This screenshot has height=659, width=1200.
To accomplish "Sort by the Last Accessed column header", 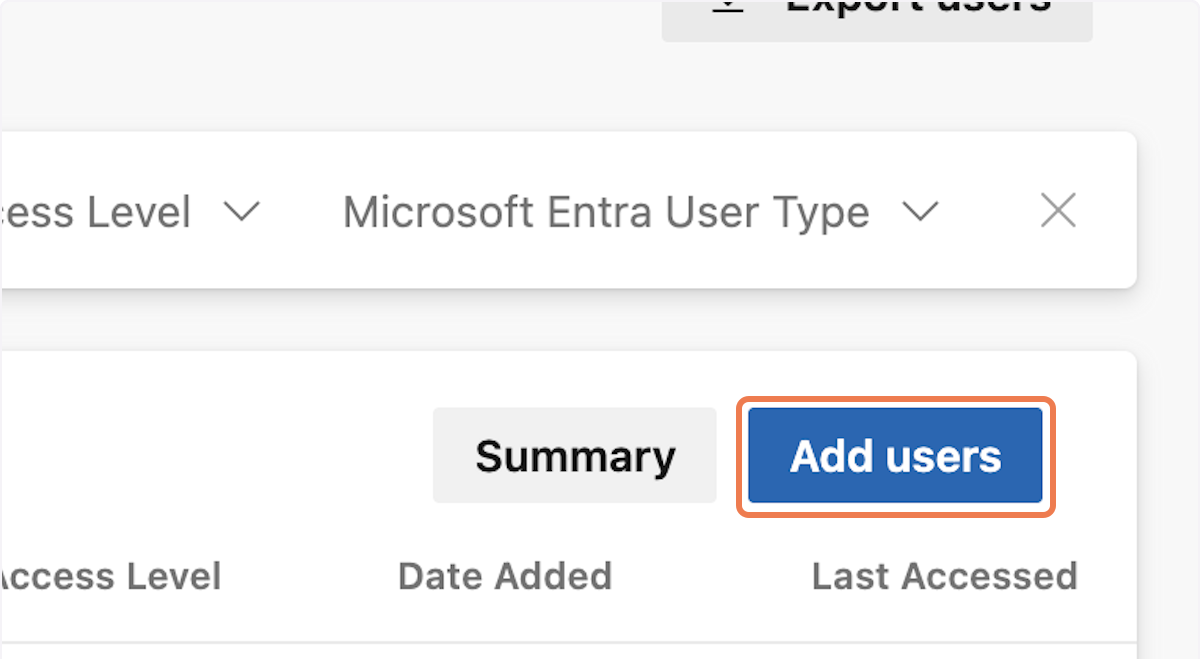I will (x=944, y=576).
